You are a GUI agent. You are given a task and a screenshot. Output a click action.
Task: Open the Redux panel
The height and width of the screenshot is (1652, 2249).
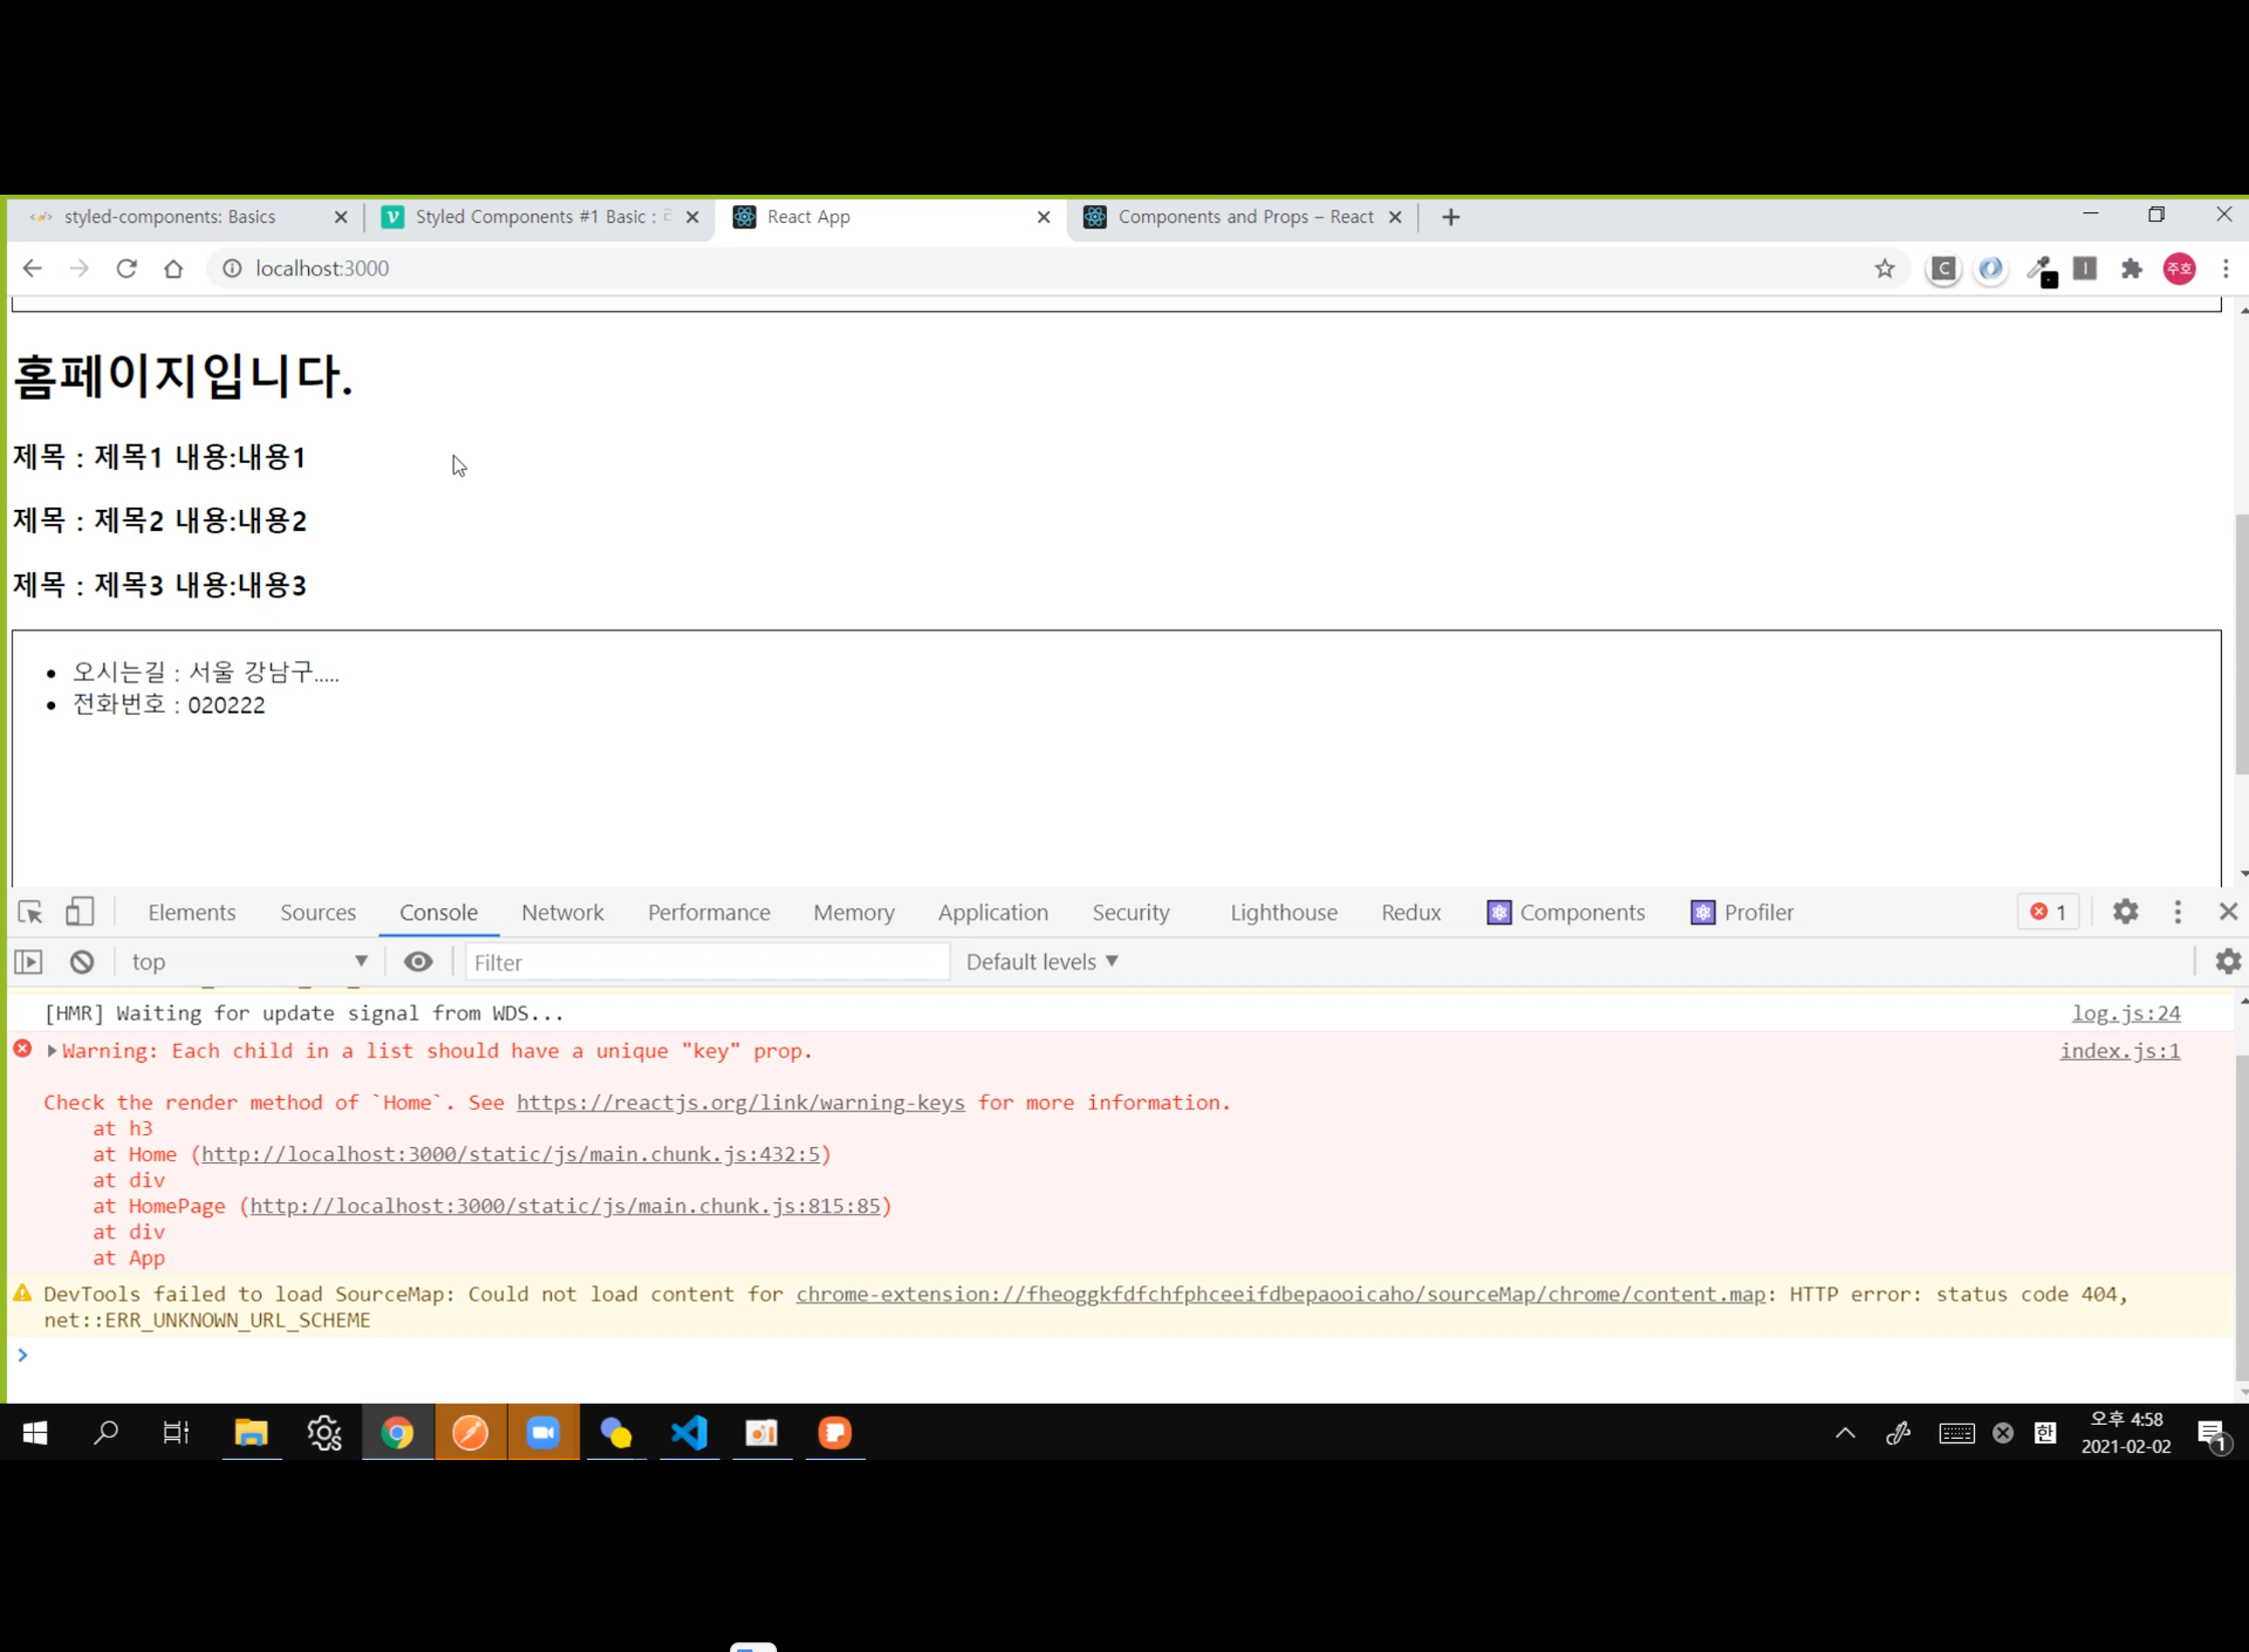[1411, 912]
